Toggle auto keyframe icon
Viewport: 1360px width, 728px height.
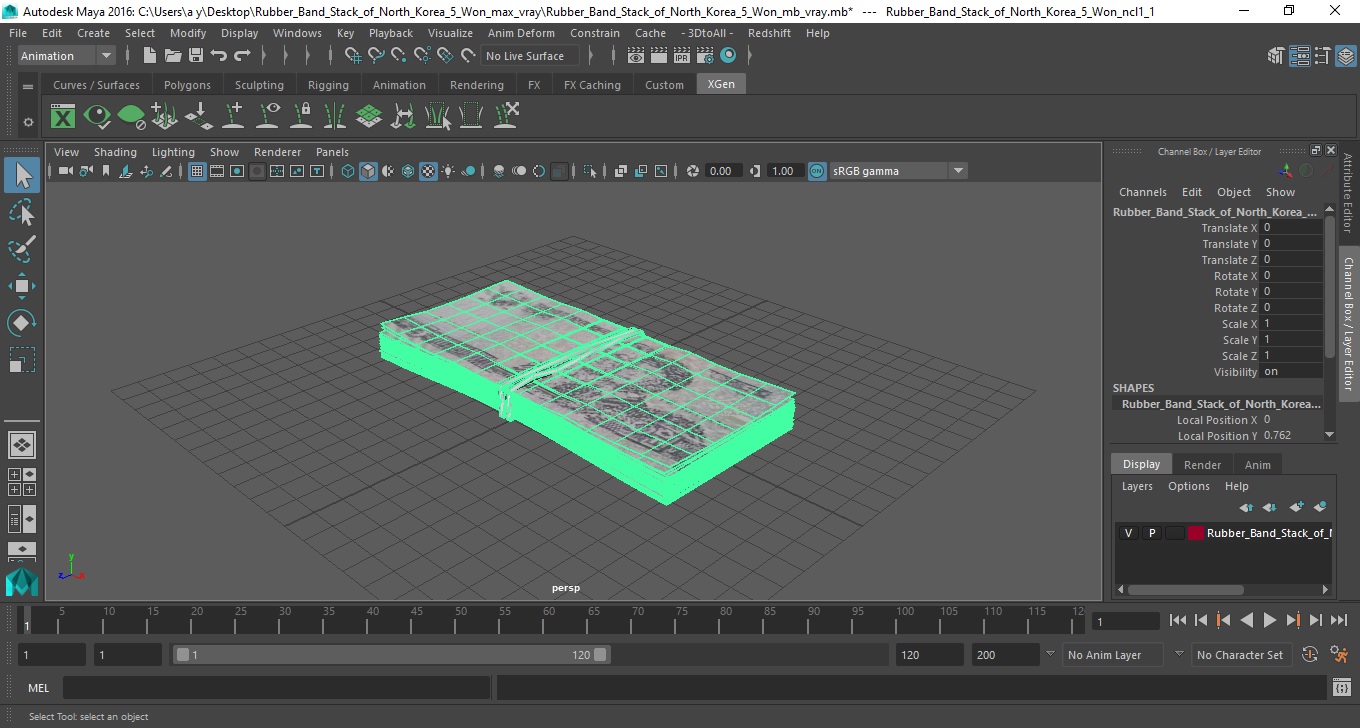(1311, 655)
